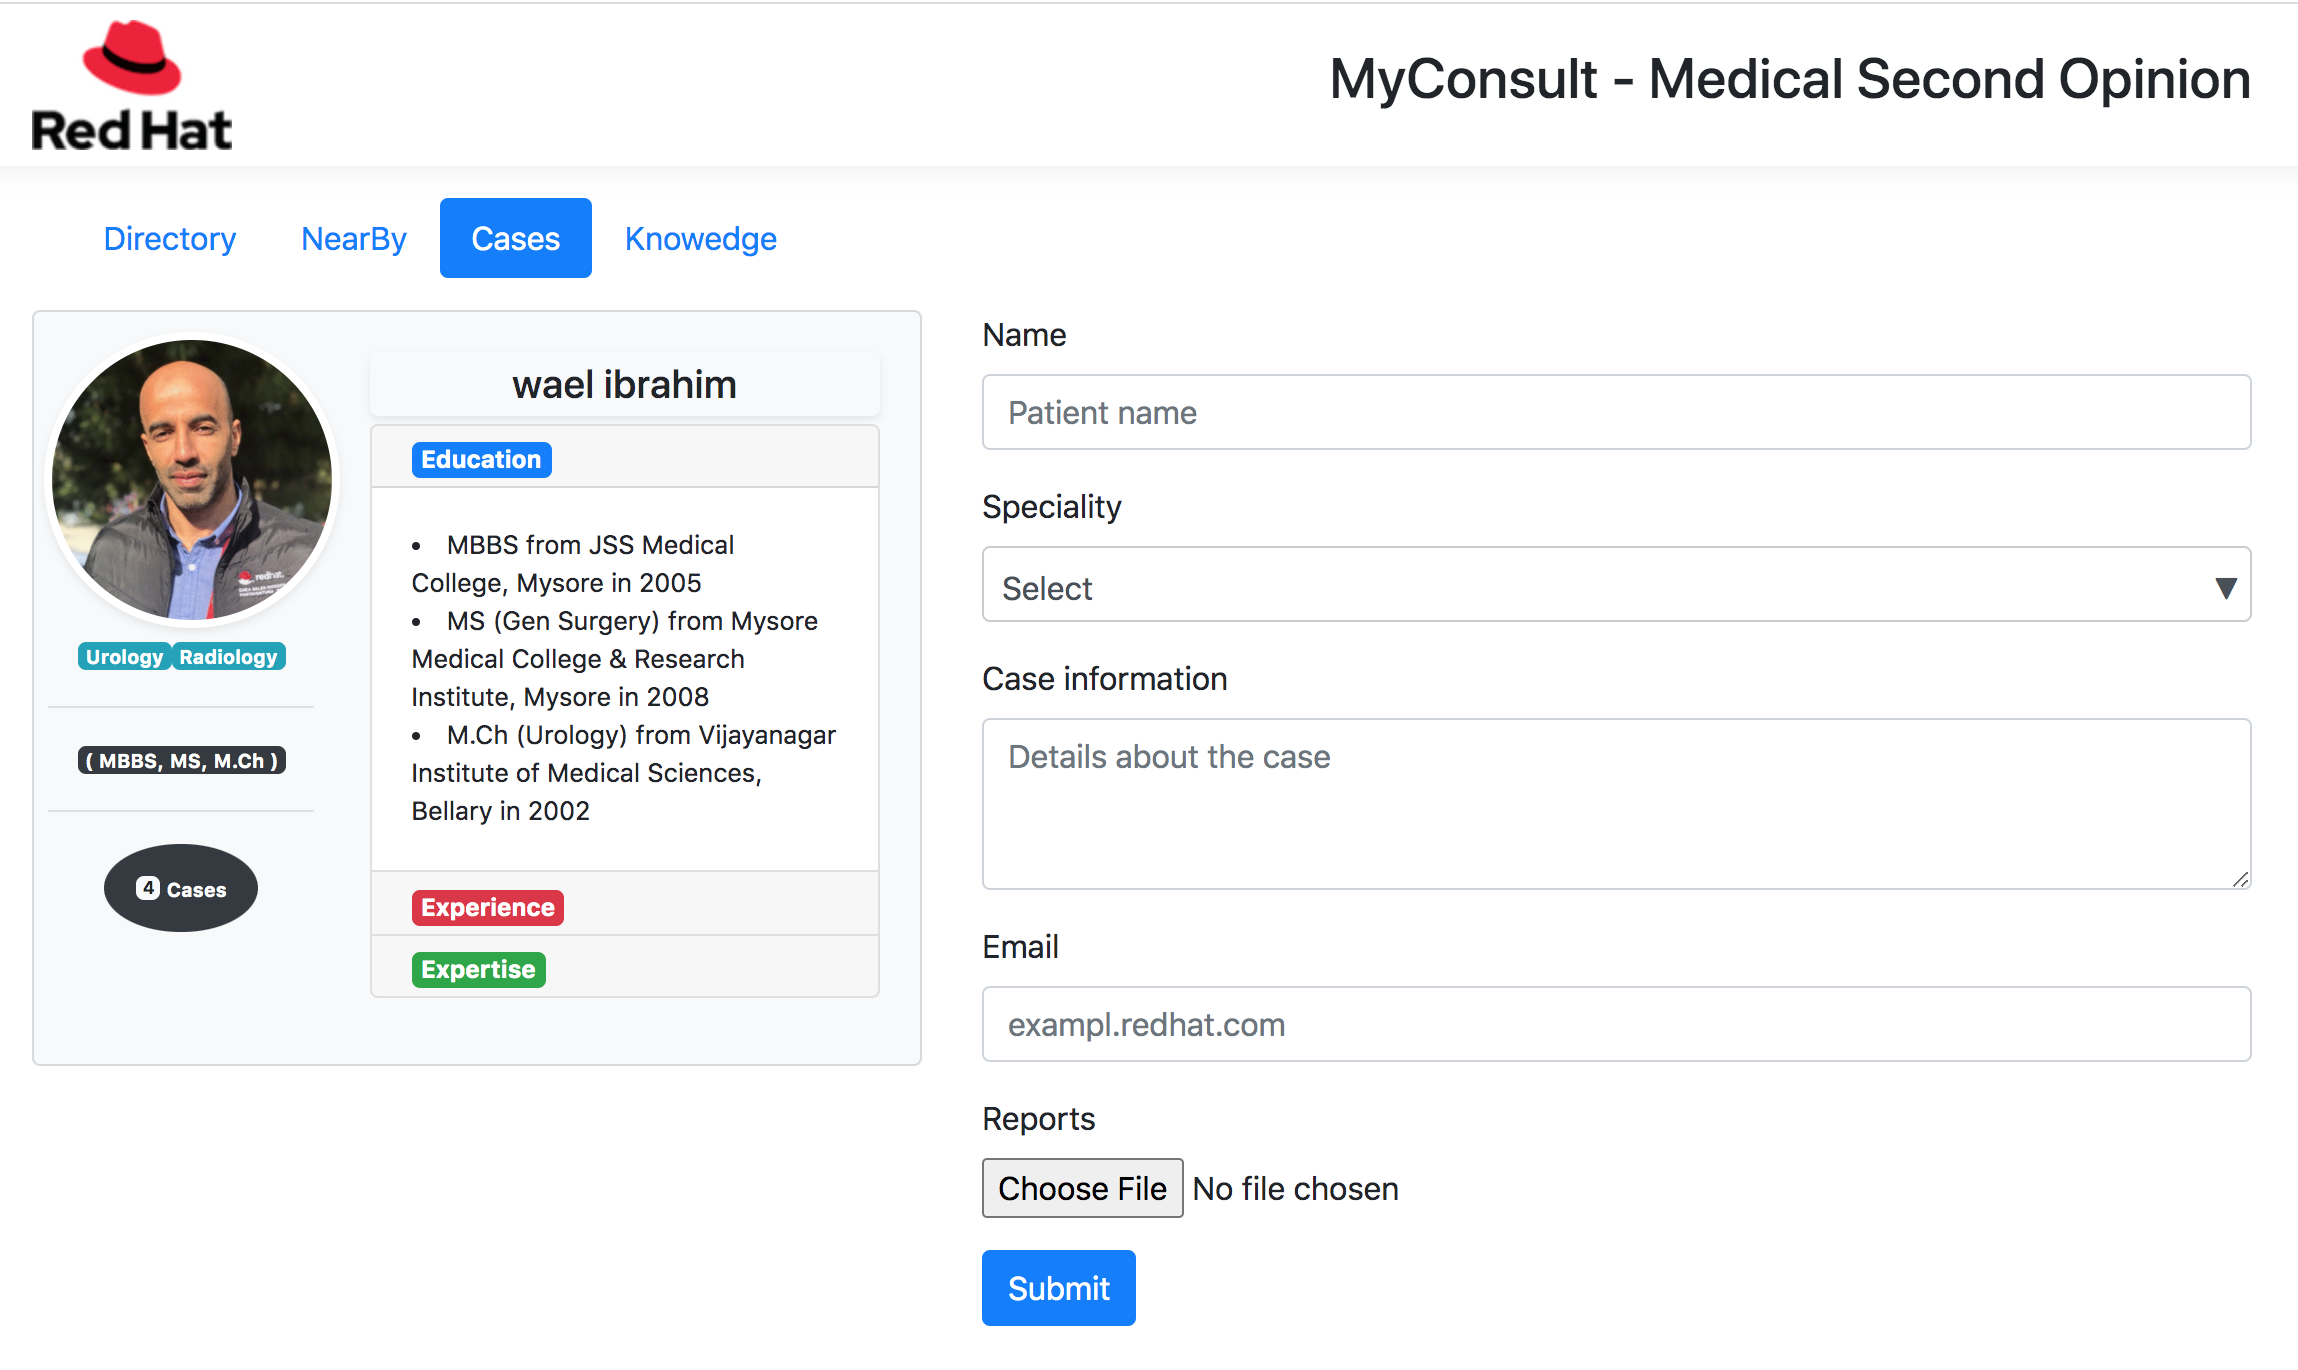This screenshot has width=2298, height=1370.
Task: Open the Knowedge tab
Action: click(x=700, y=238)
